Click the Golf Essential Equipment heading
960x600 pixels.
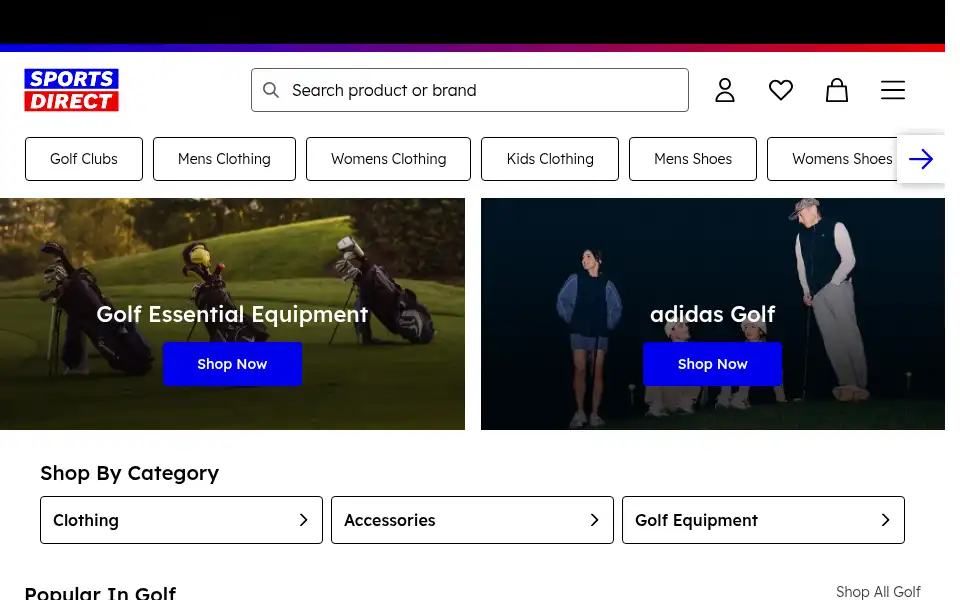[x=232, y=314]
